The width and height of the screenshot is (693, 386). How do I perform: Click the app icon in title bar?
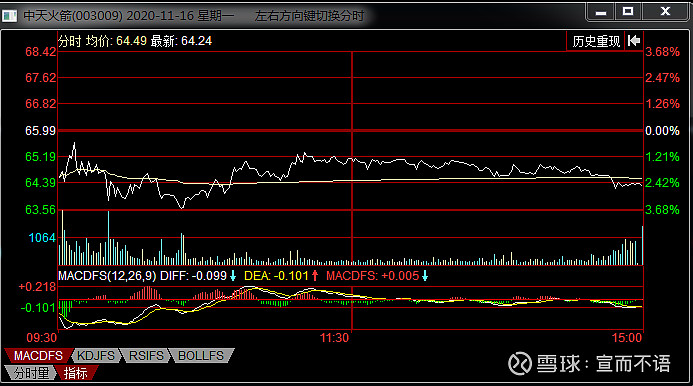[9, 16]
